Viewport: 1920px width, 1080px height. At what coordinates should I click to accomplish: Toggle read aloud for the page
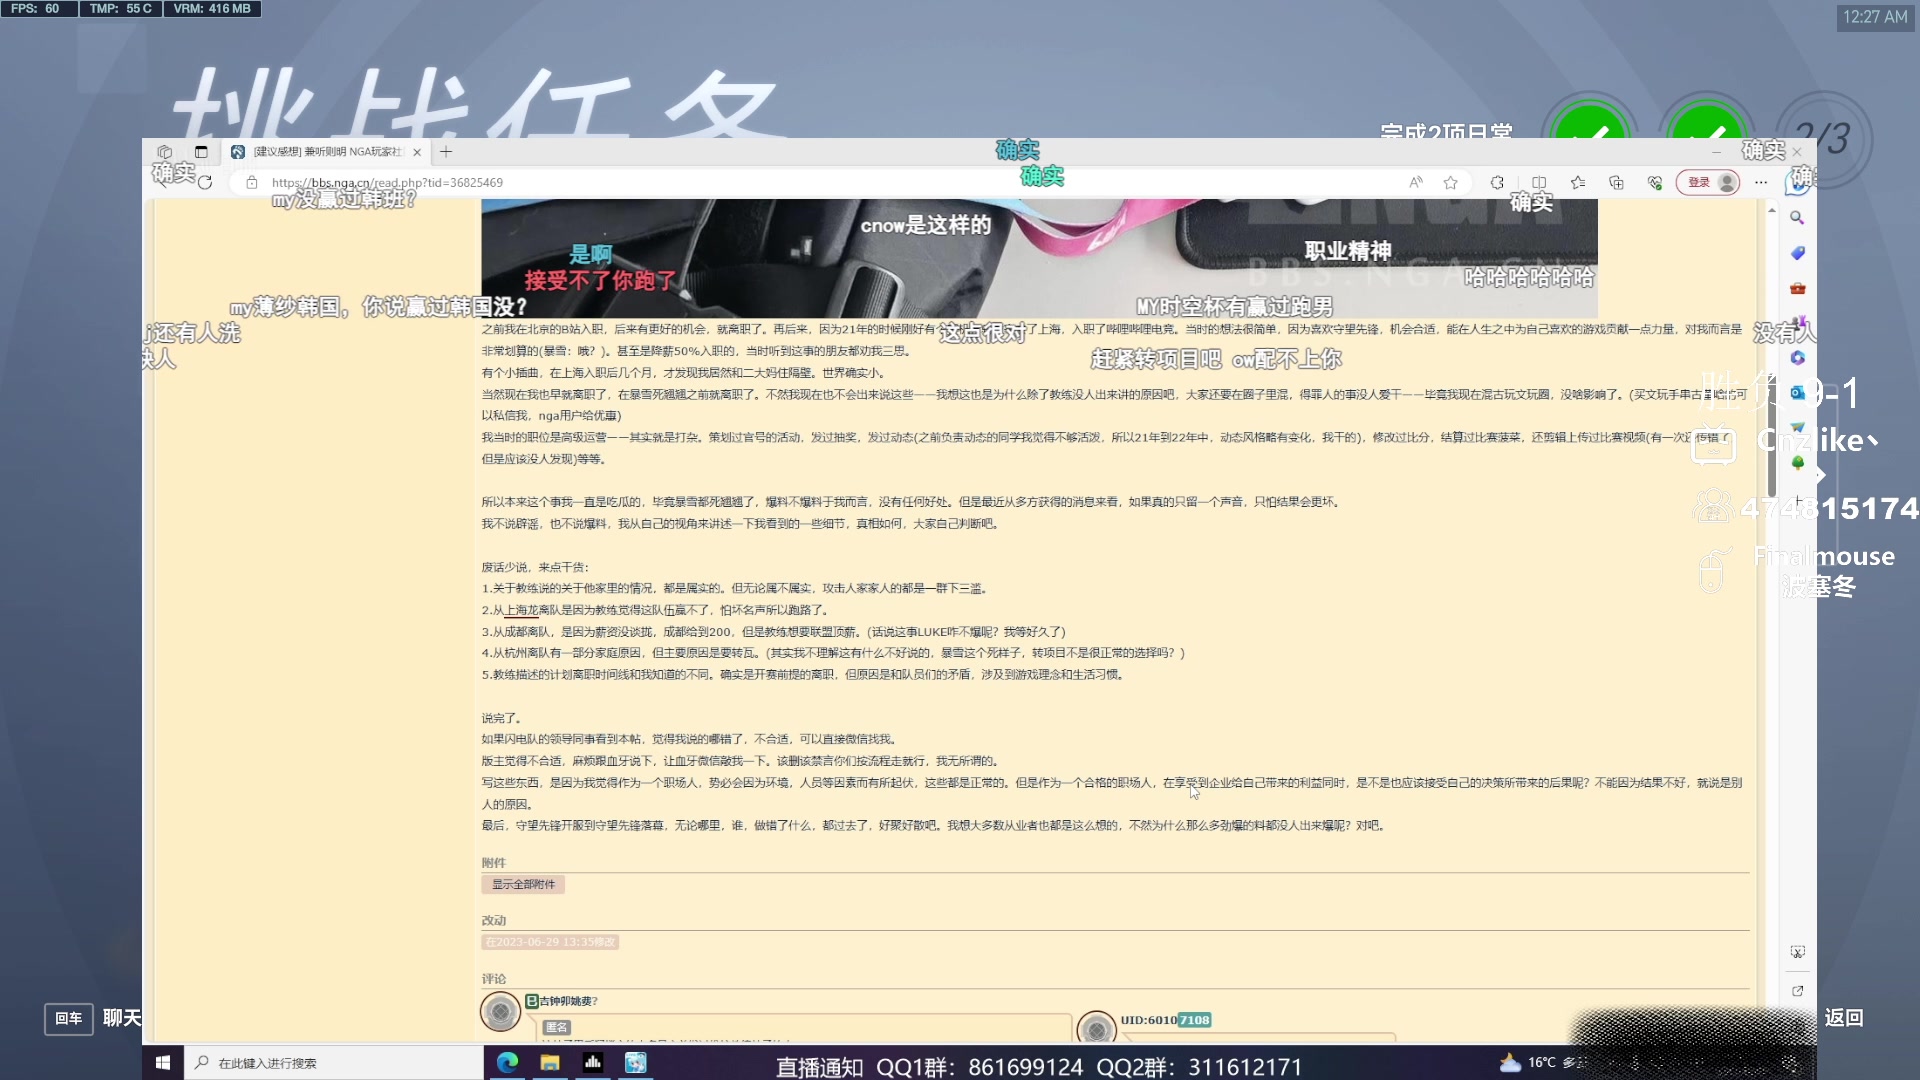point(1416,183)
